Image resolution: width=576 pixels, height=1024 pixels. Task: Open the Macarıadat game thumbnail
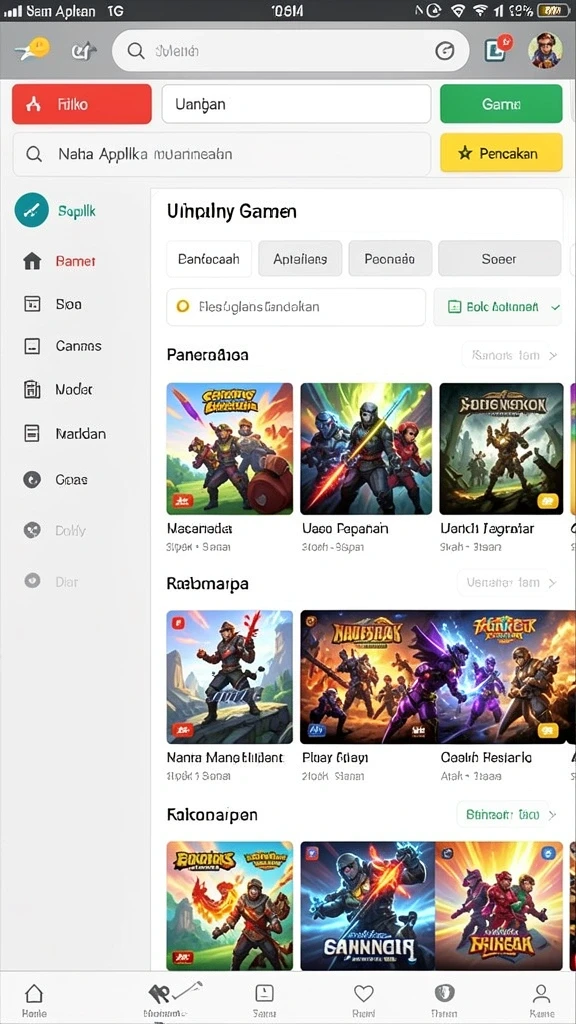229,449
